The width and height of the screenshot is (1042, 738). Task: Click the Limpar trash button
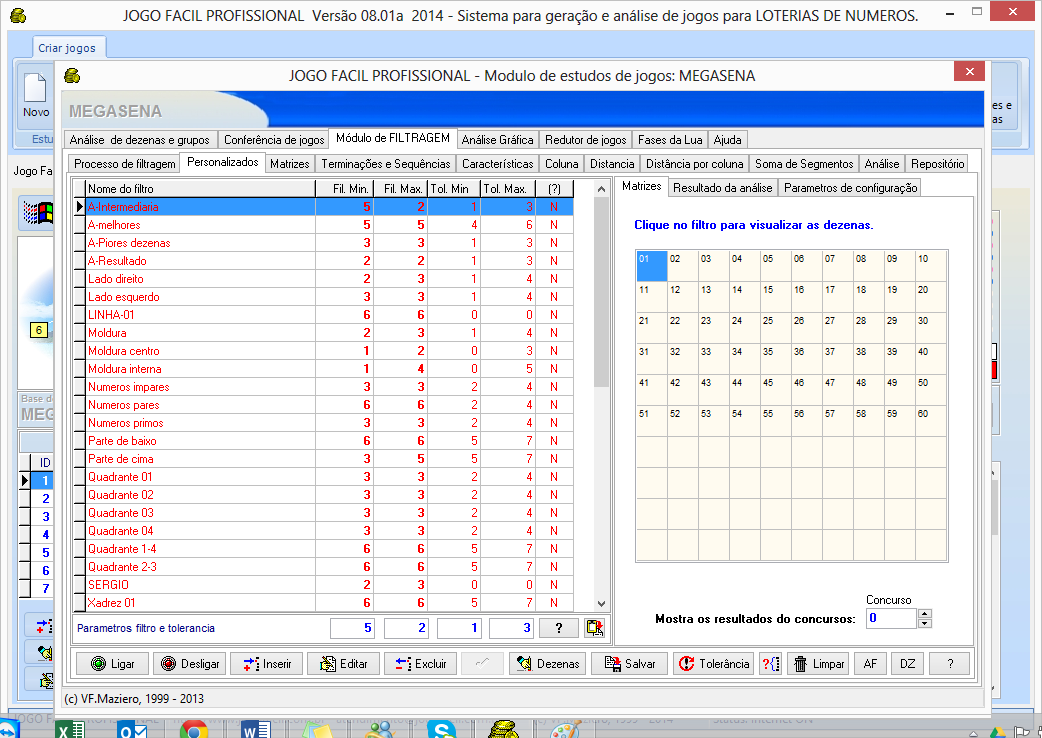coord(819,663)
